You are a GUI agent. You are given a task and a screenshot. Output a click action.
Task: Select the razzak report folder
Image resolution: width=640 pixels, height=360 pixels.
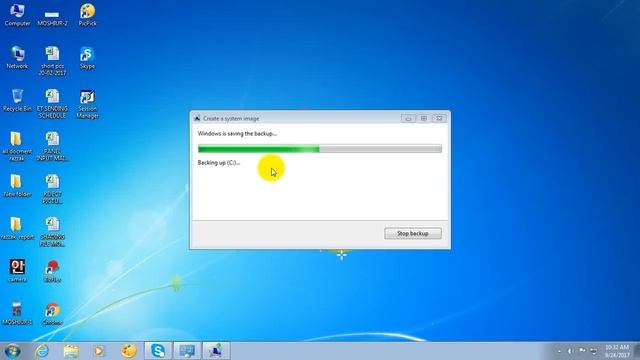17,229
